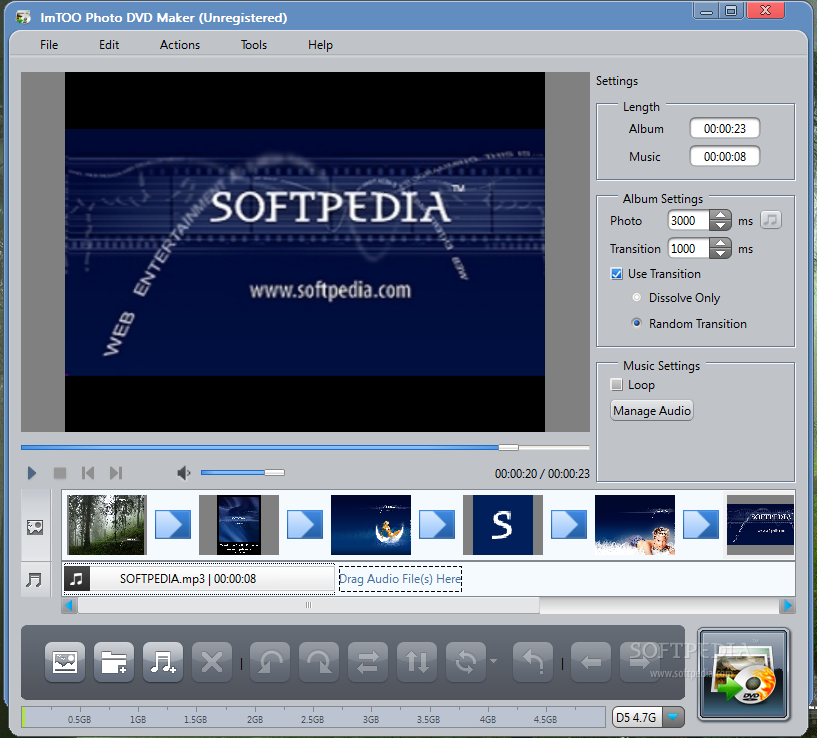Click transition icon before the last Softpedia photo
The width and height of the screenshot is (817, 738).
pos(701,524)
